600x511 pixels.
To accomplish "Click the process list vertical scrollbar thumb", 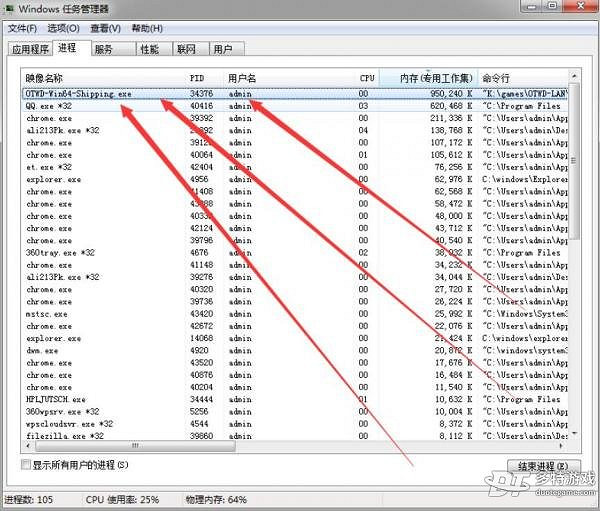I will (574, 161).
